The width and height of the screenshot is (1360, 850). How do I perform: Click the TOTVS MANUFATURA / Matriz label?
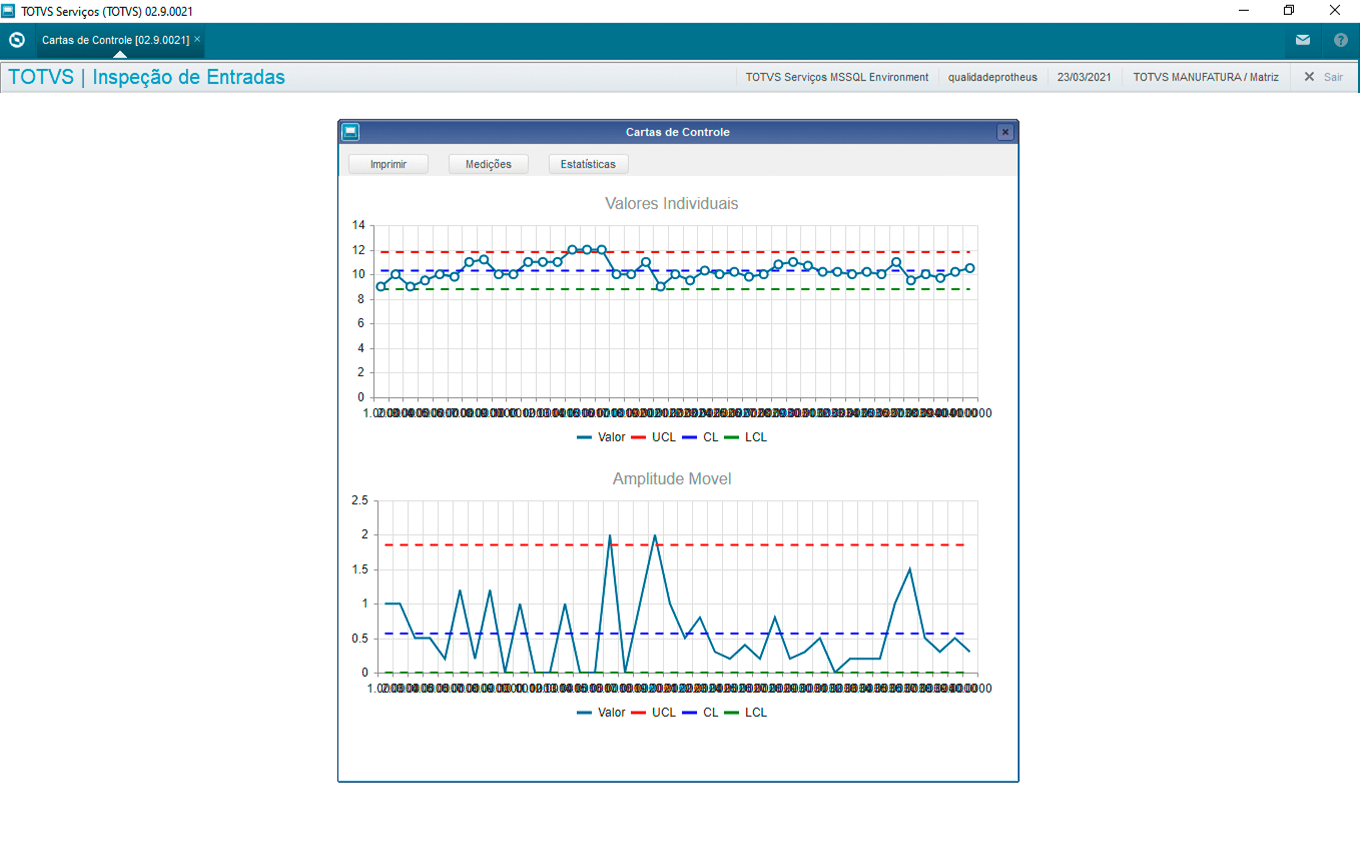tap(1205, 77)
